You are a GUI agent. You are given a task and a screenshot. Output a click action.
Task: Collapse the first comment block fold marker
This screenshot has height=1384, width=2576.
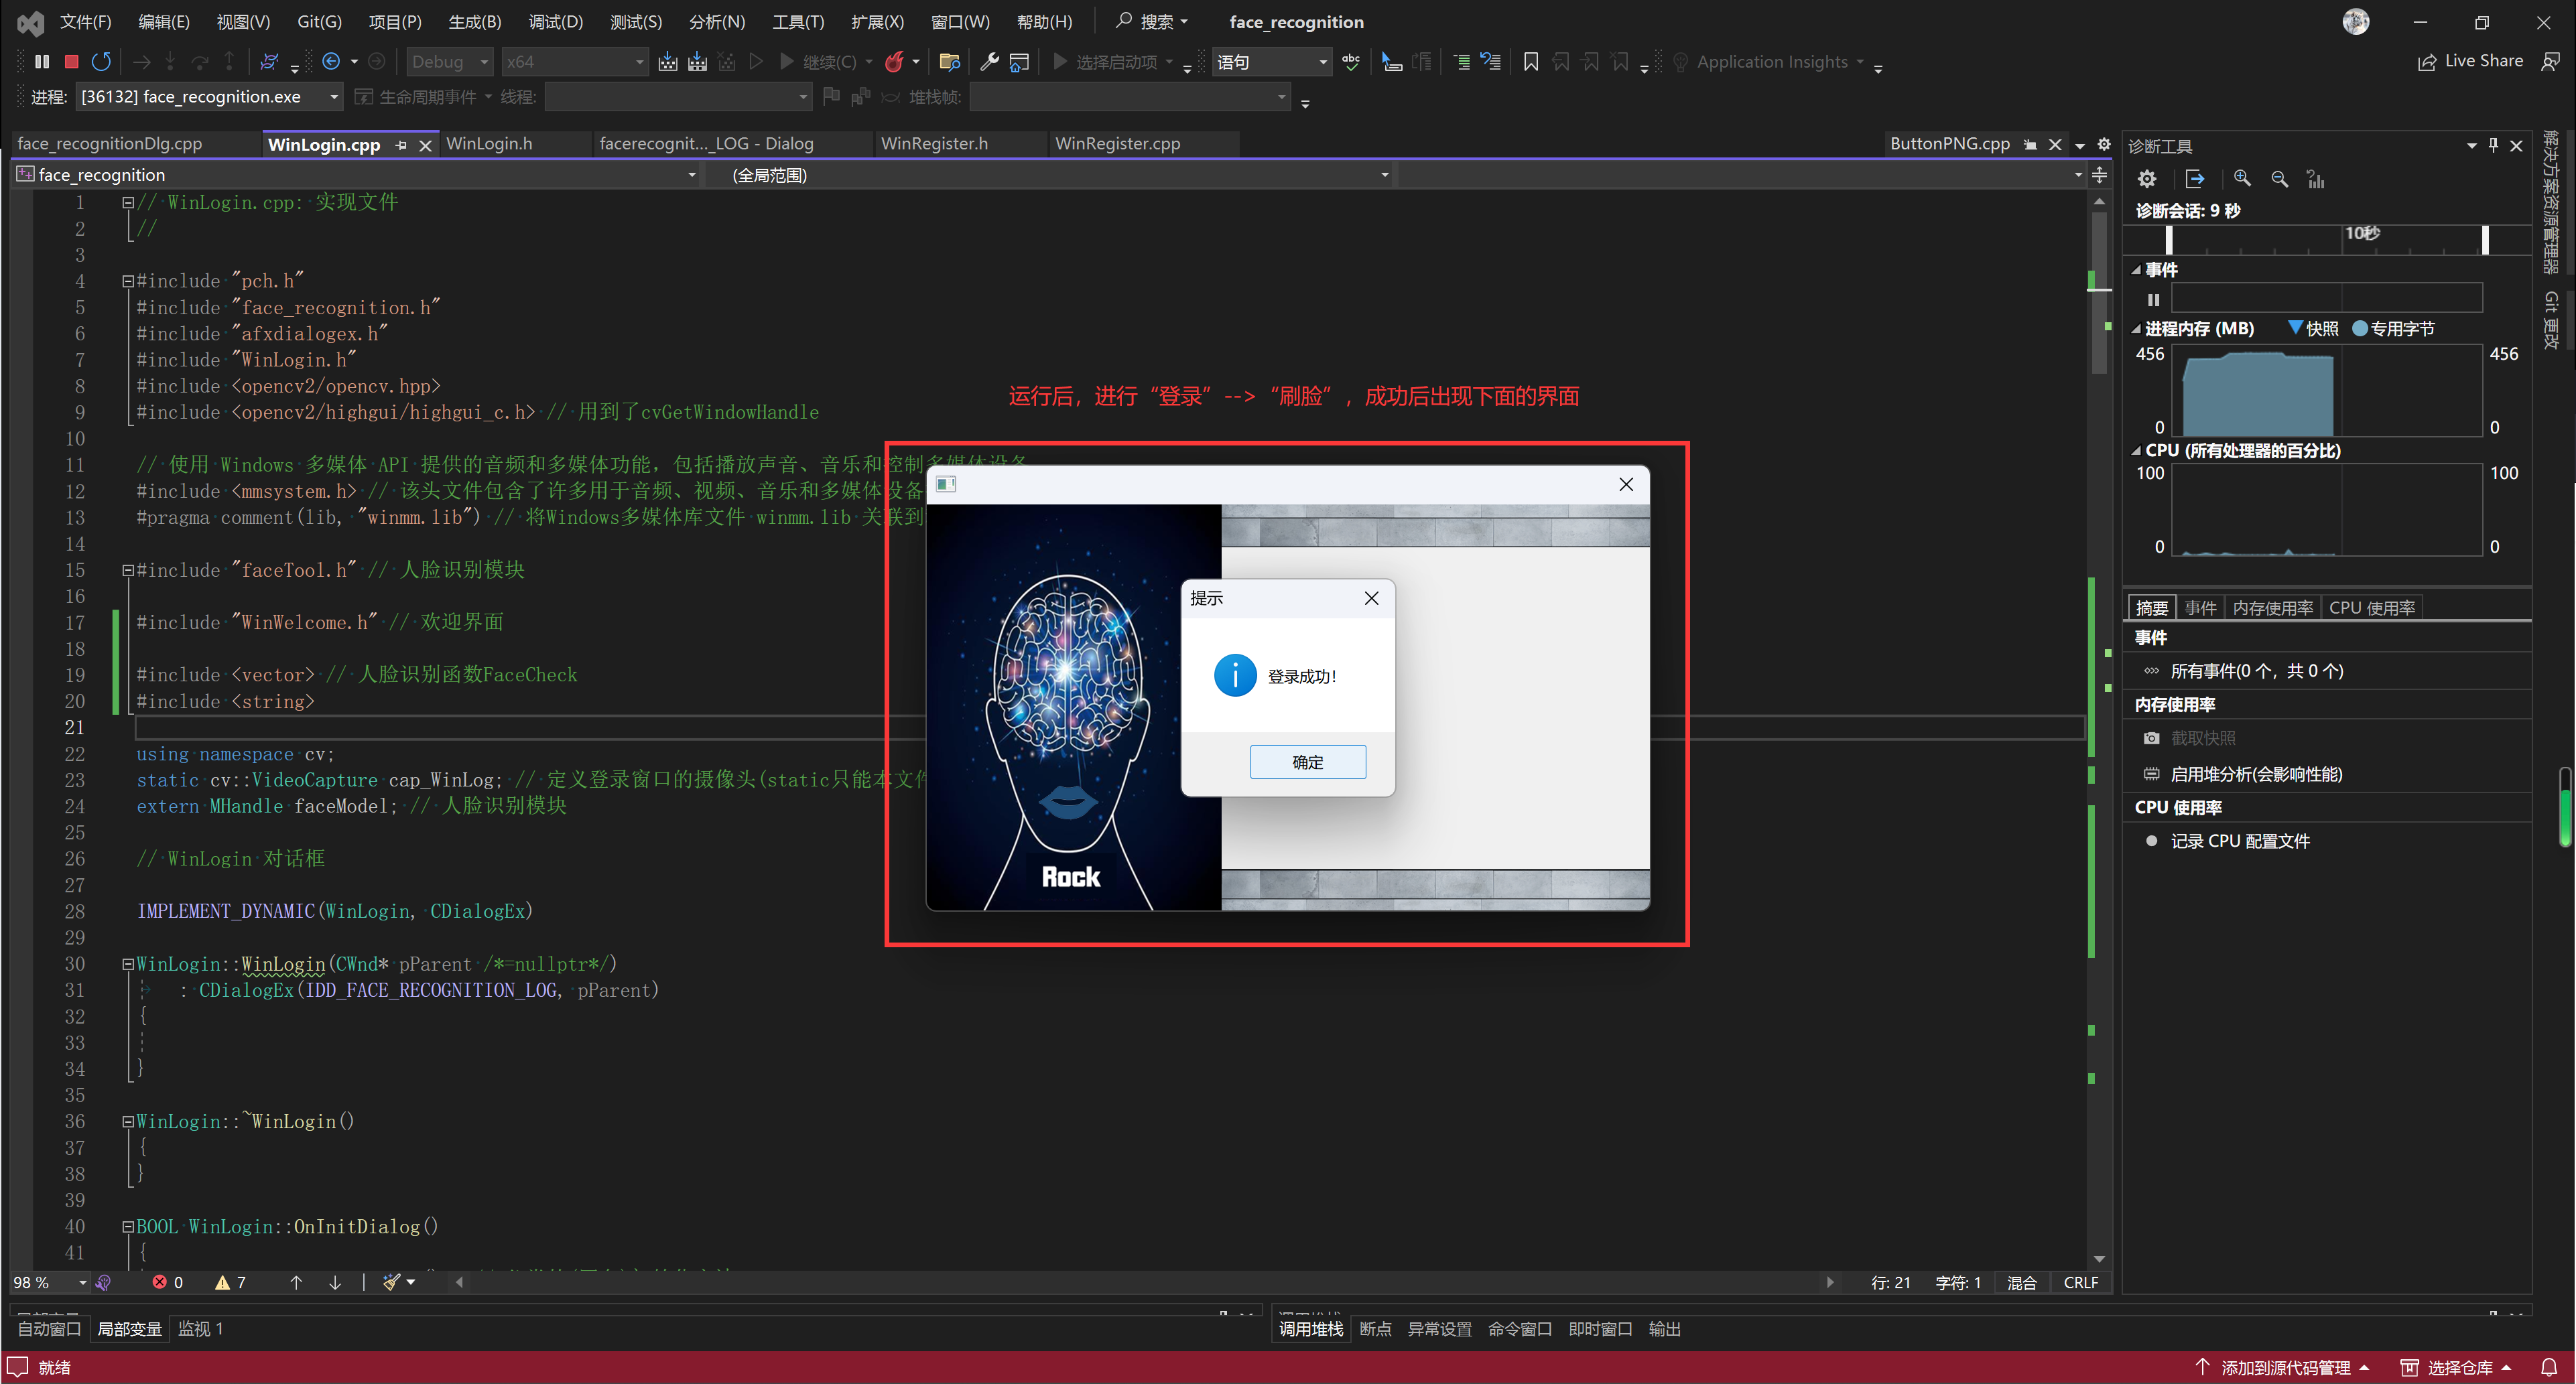[x=128, y=202]
